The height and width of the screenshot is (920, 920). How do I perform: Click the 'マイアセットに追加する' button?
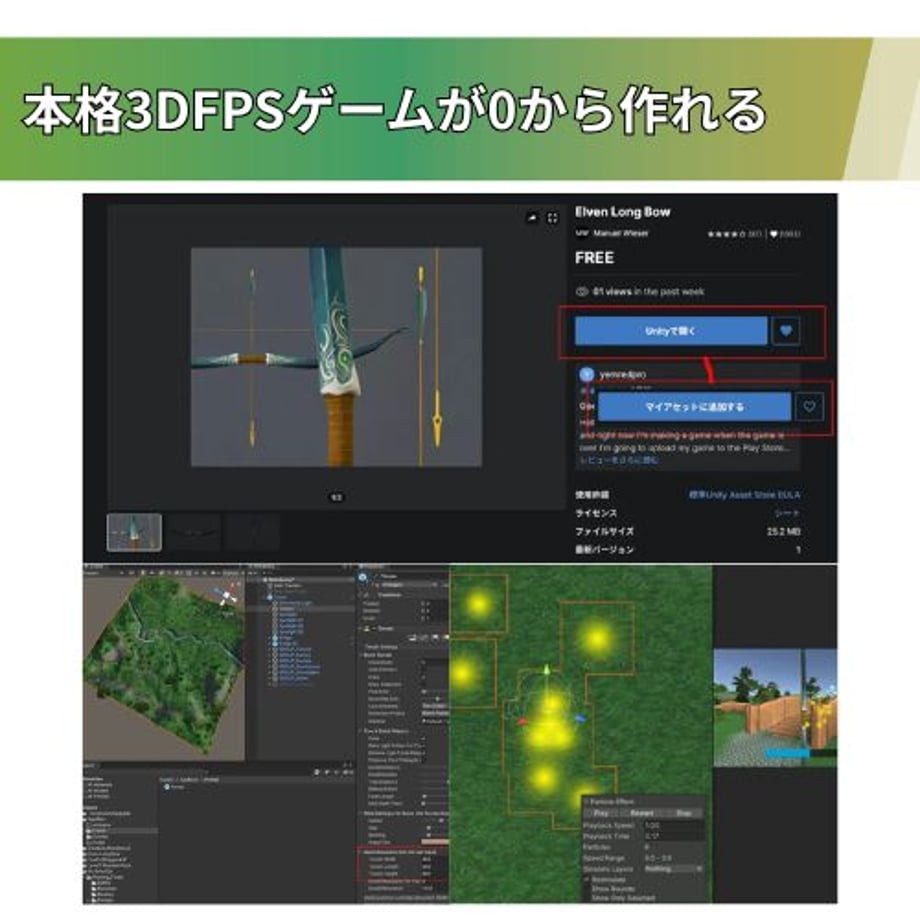click(x=694, y=407)
